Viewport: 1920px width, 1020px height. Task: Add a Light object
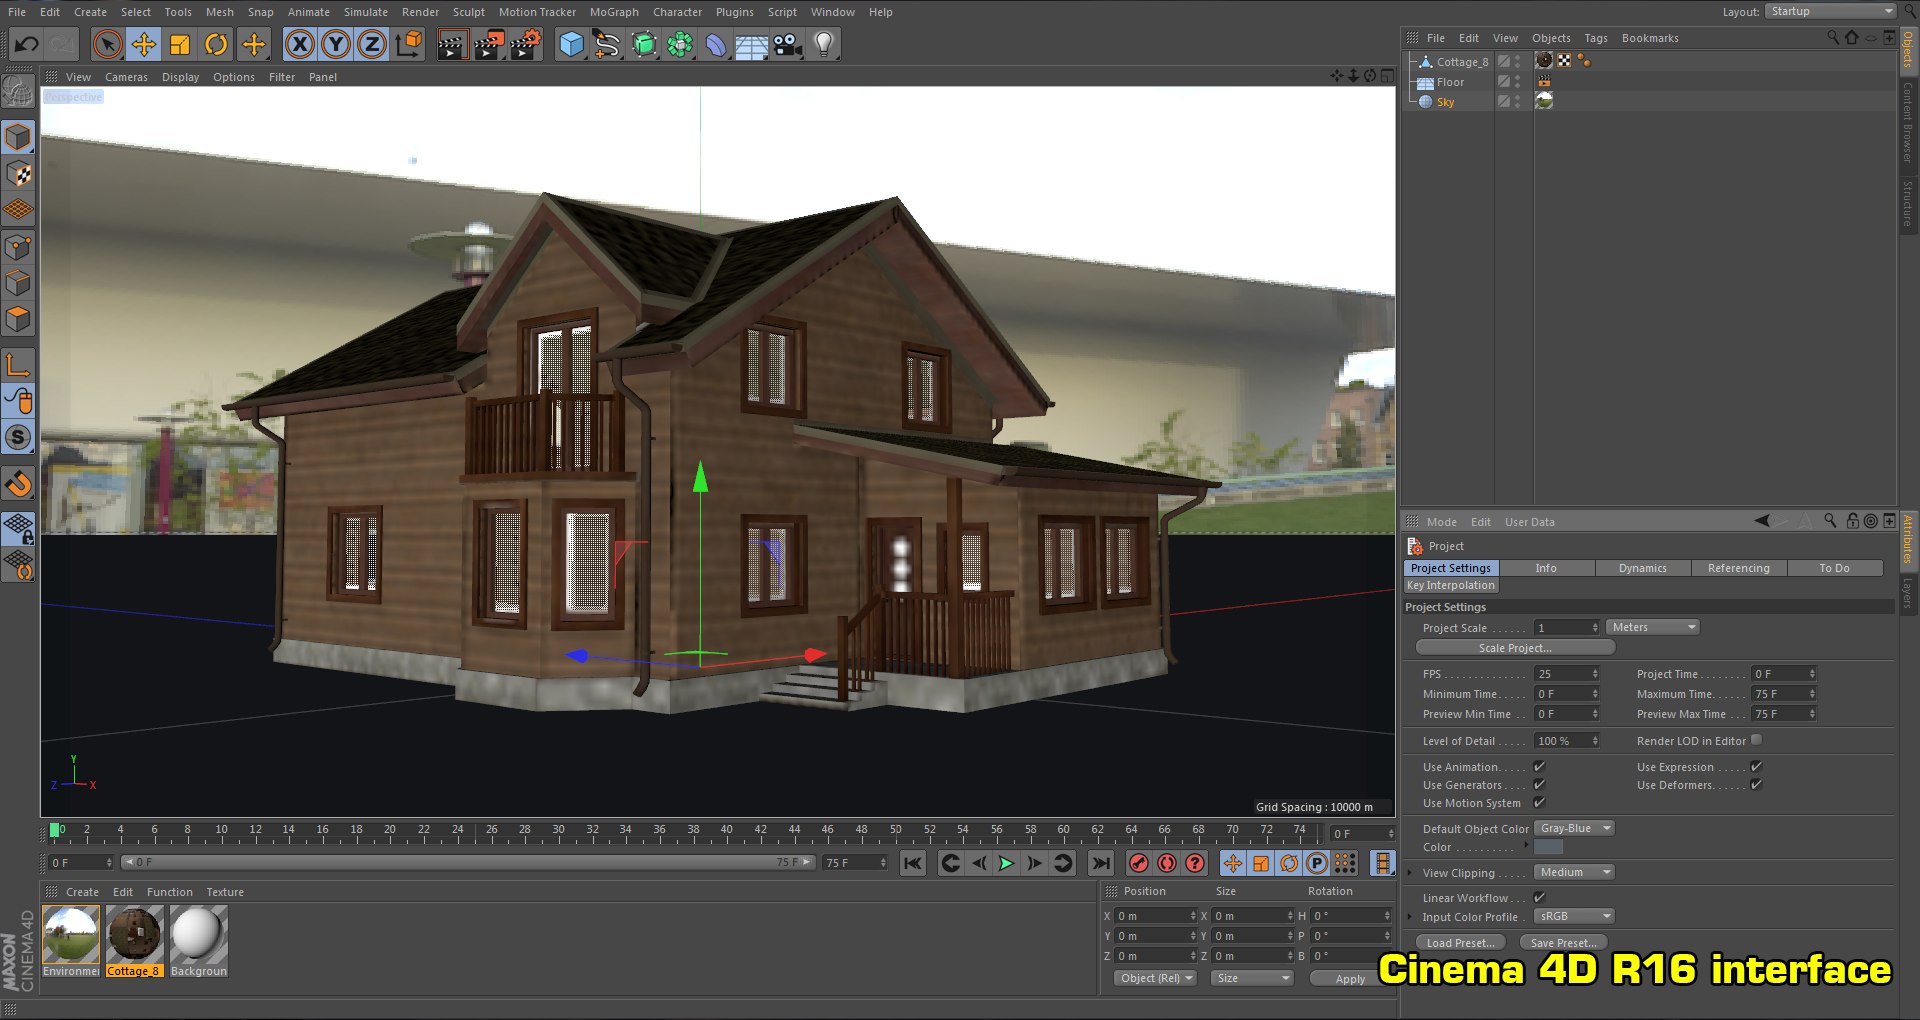pos(824,44)
